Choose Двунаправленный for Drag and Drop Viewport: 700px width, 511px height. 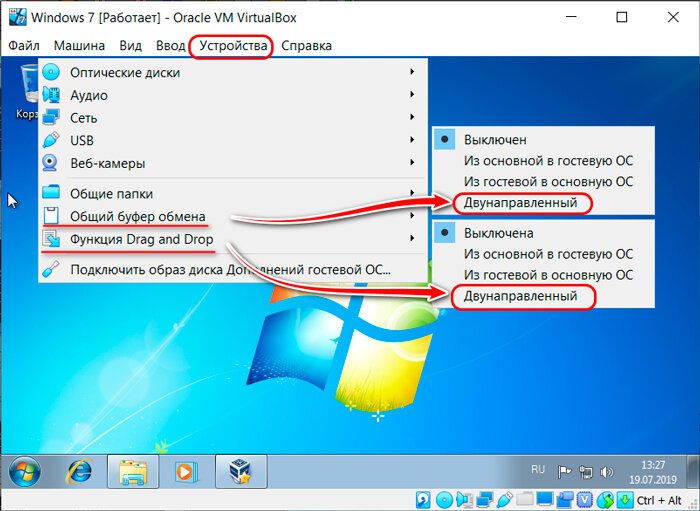pos(543,296)
